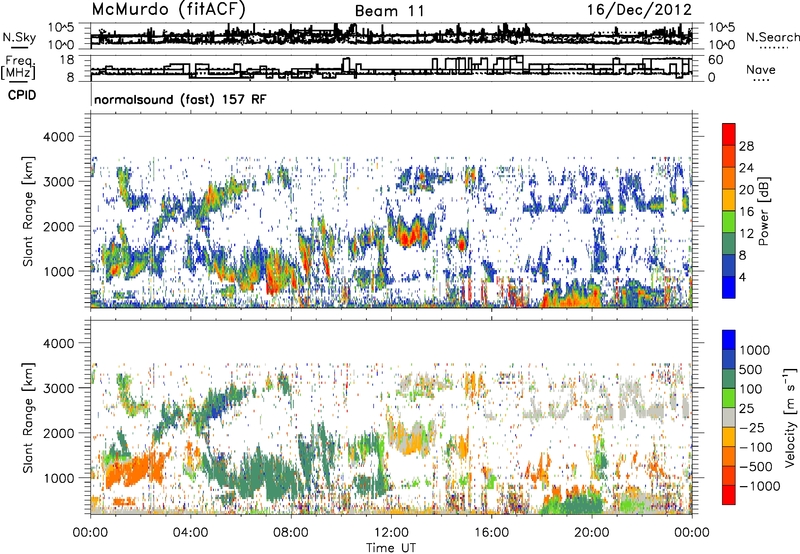The width and height of the screenshot is (800, 554).
Task: Click the yellow 16-20 dB Power swatch
Action: pos(729,199)
